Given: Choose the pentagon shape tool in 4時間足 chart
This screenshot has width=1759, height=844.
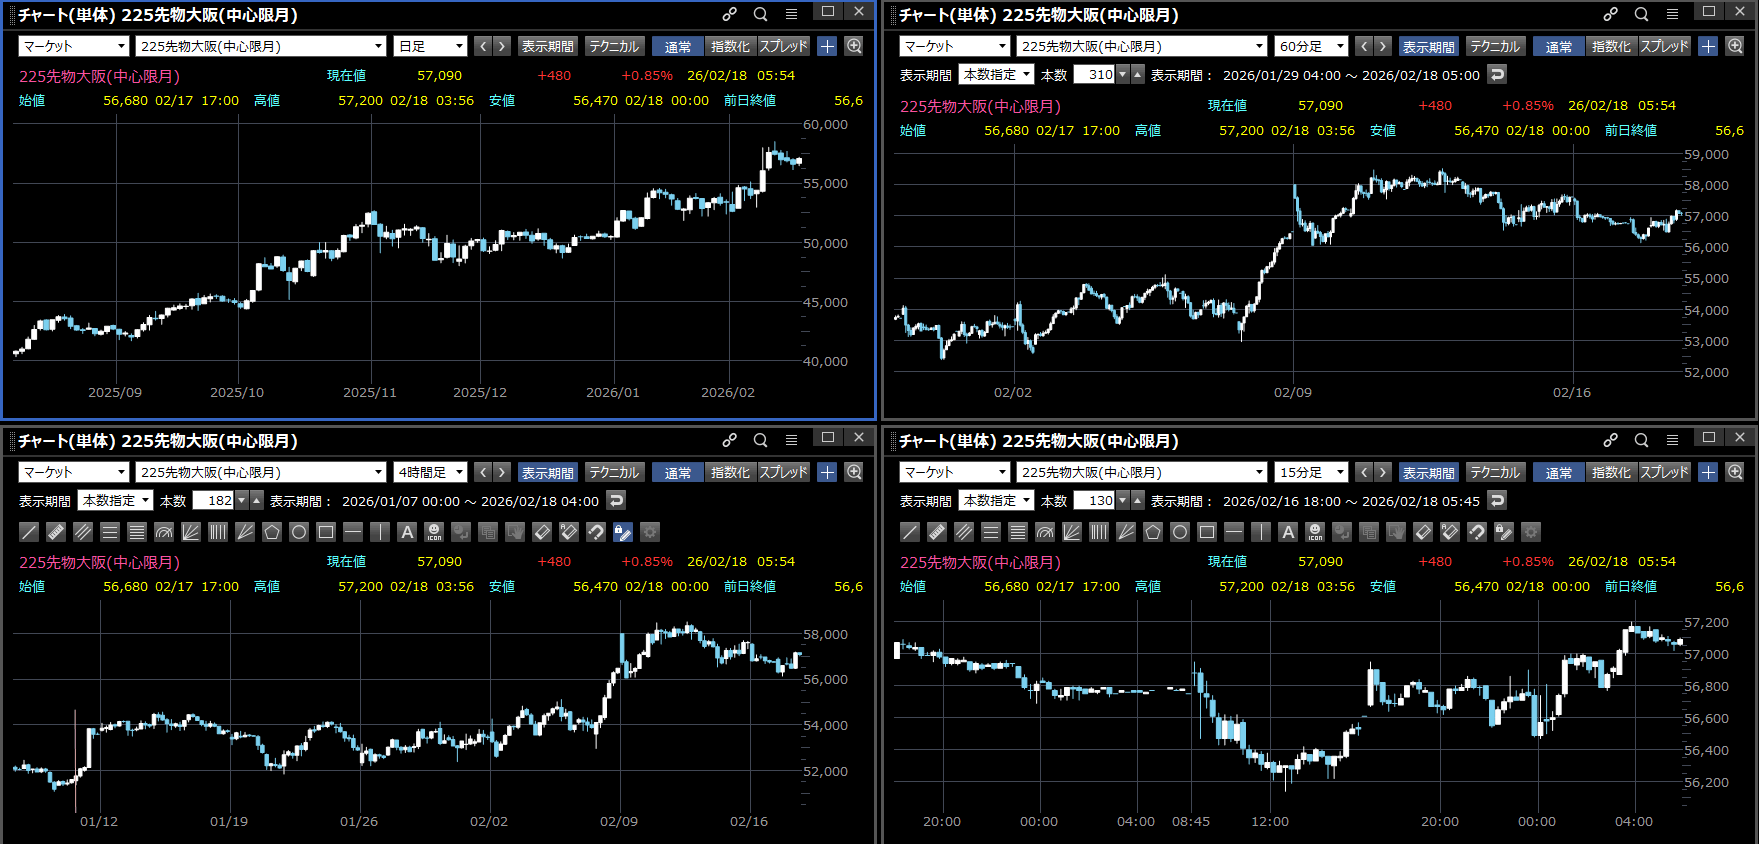Looking at the screenshot, I should click(272, 532).
